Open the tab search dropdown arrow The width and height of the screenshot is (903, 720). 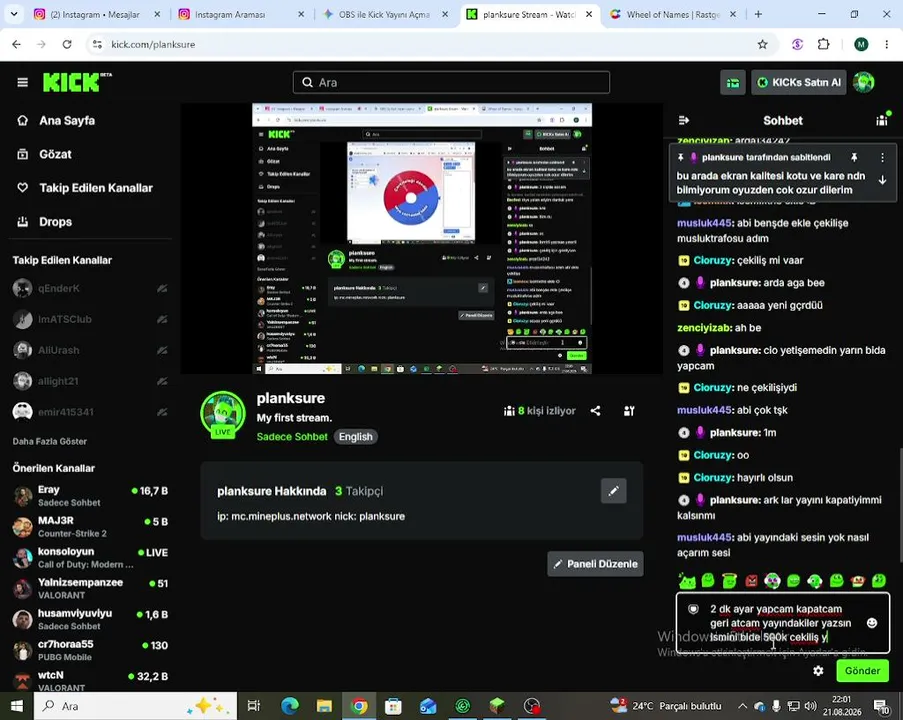(x=14, y=14)
